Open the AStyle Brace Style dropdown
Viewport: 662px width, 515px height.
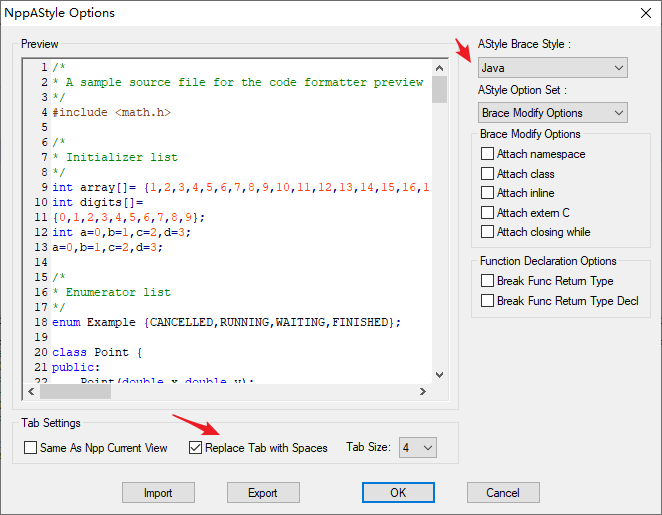553,68
